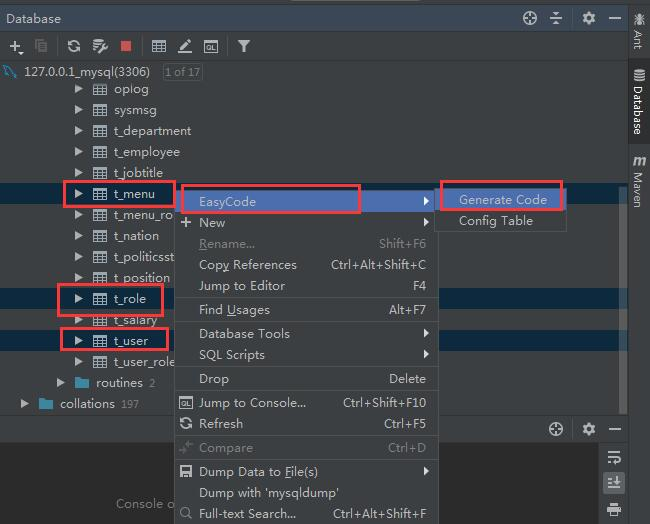
Task: Open the query console QL toolbar icon
Action: point(211,46)
